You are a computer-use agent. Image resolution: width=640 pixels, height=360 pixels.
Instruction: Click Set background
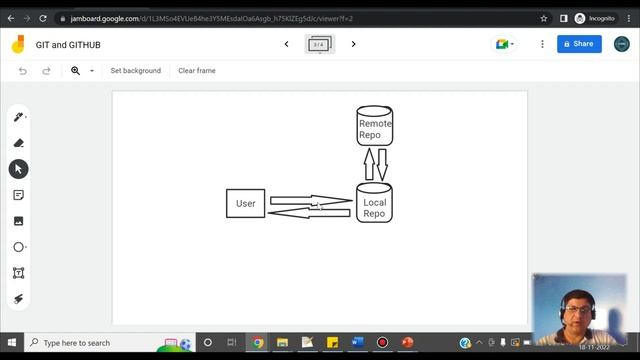tap(136, 71)
